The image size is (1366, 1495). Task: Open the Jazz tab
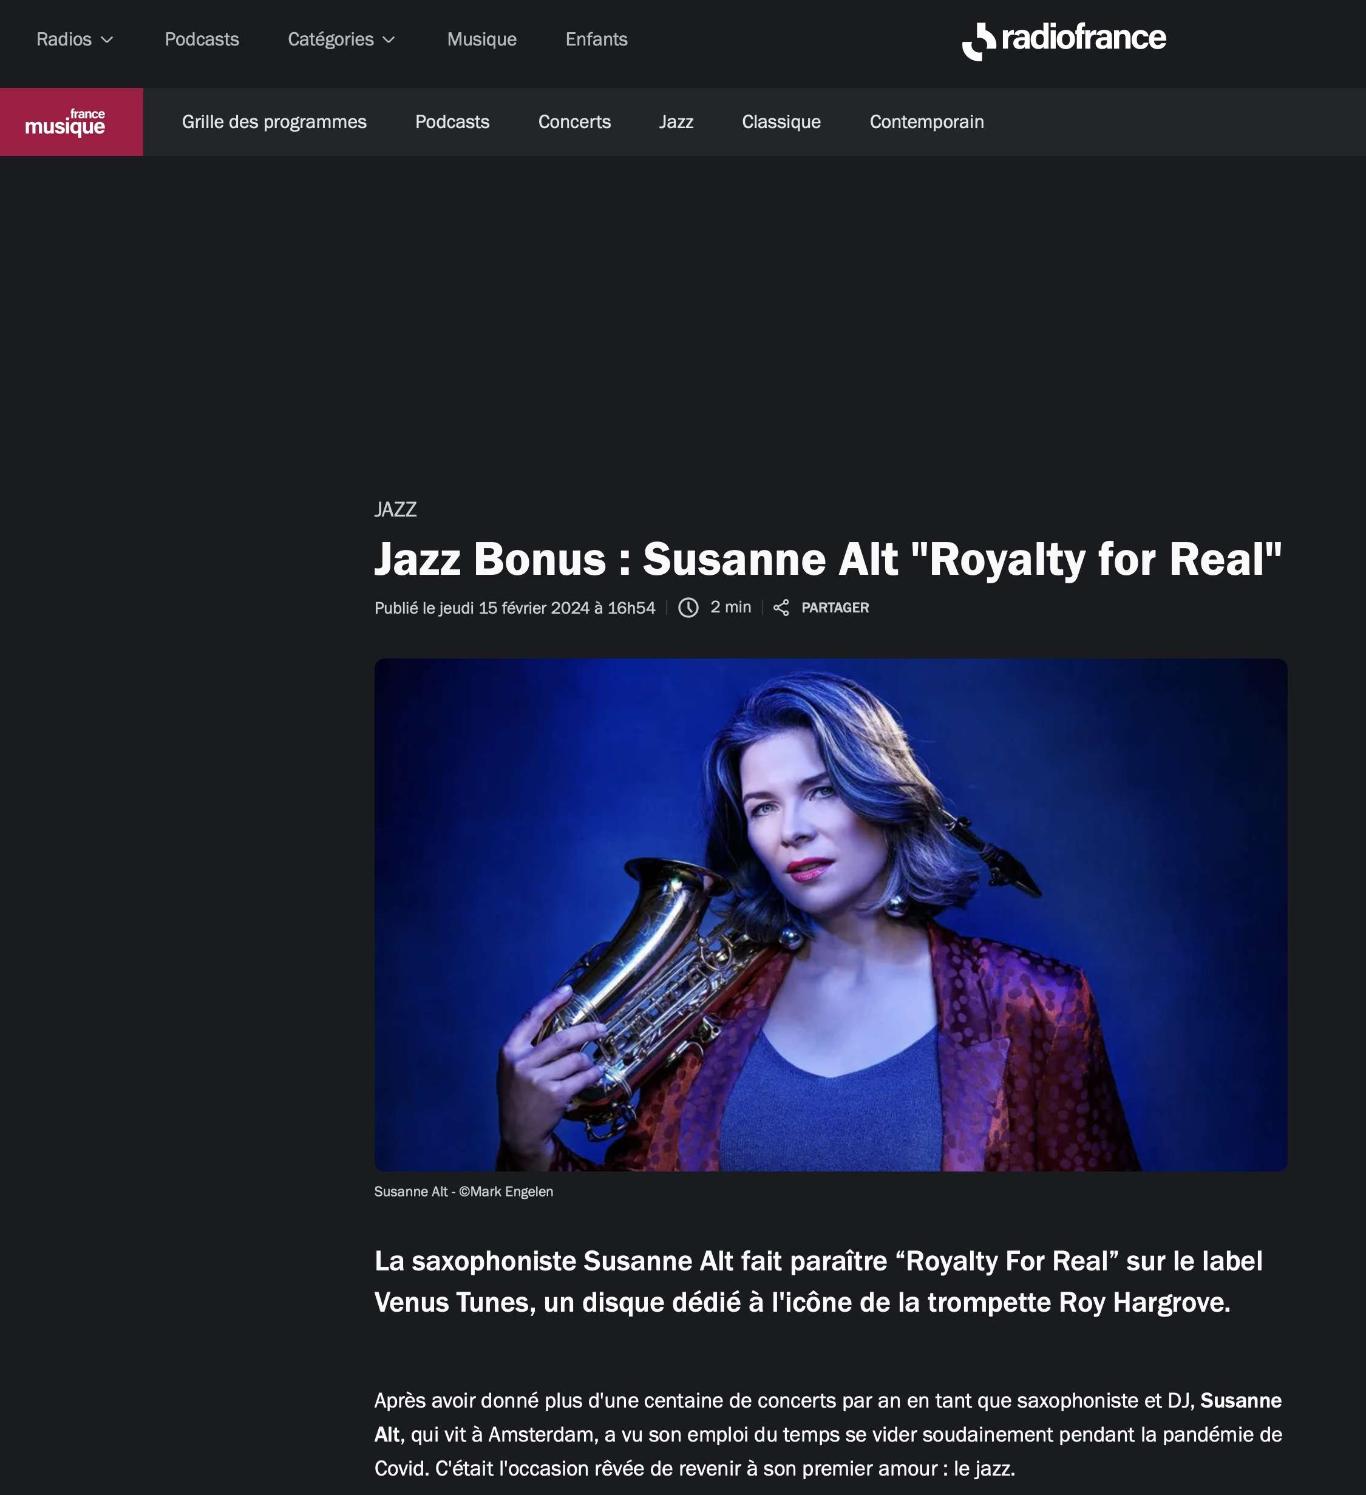[676, 122]
